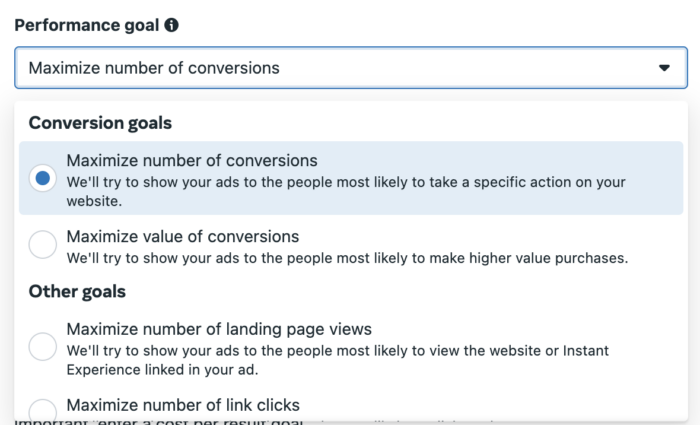Click the partially hidden text below the dropdown list
The image size is (700, 425).
[158, 422]
